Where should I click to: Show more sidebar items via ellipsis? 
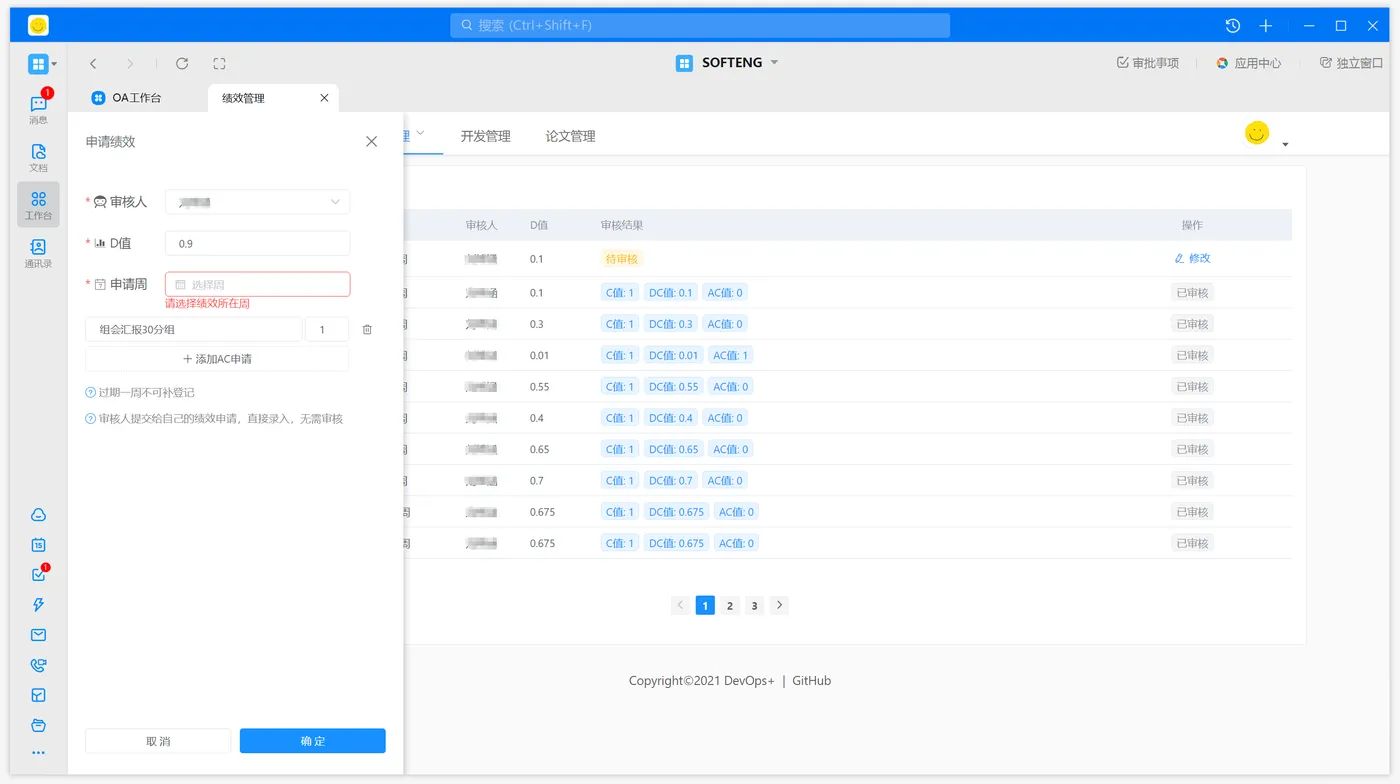point(38,753)
